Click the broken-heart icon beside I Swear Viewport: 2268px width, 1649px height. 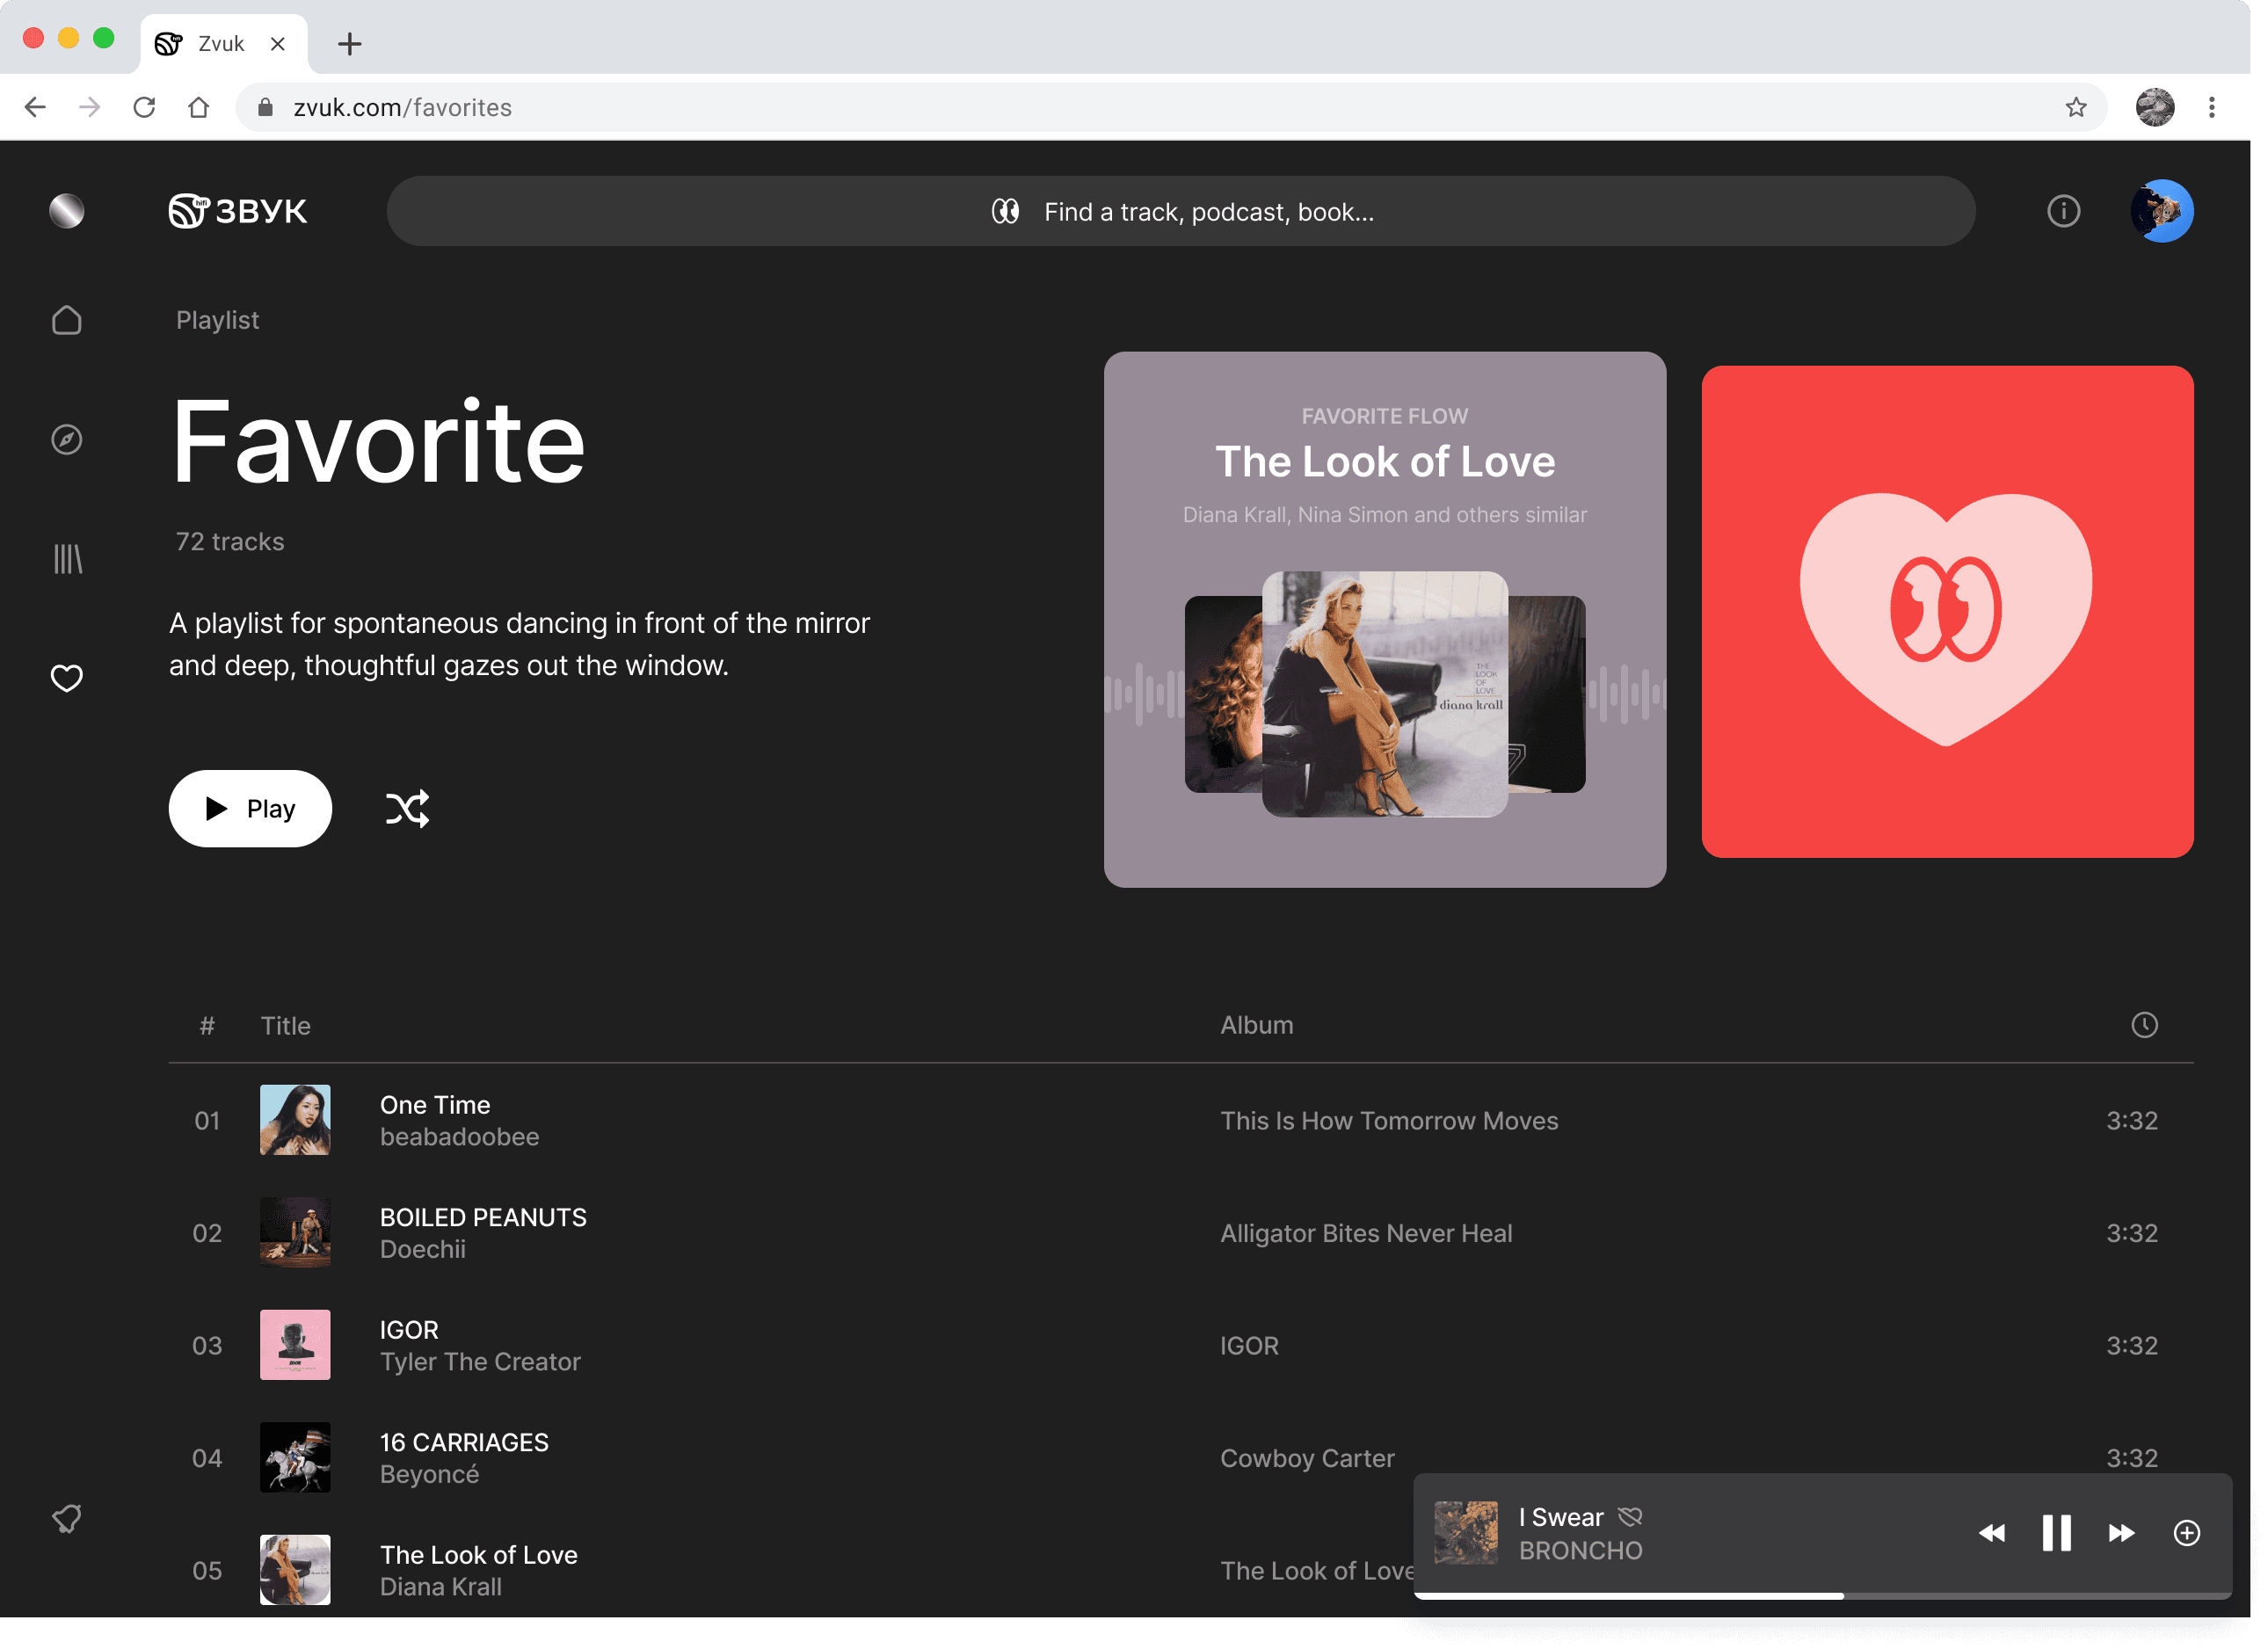(x=1630, y=1517)
